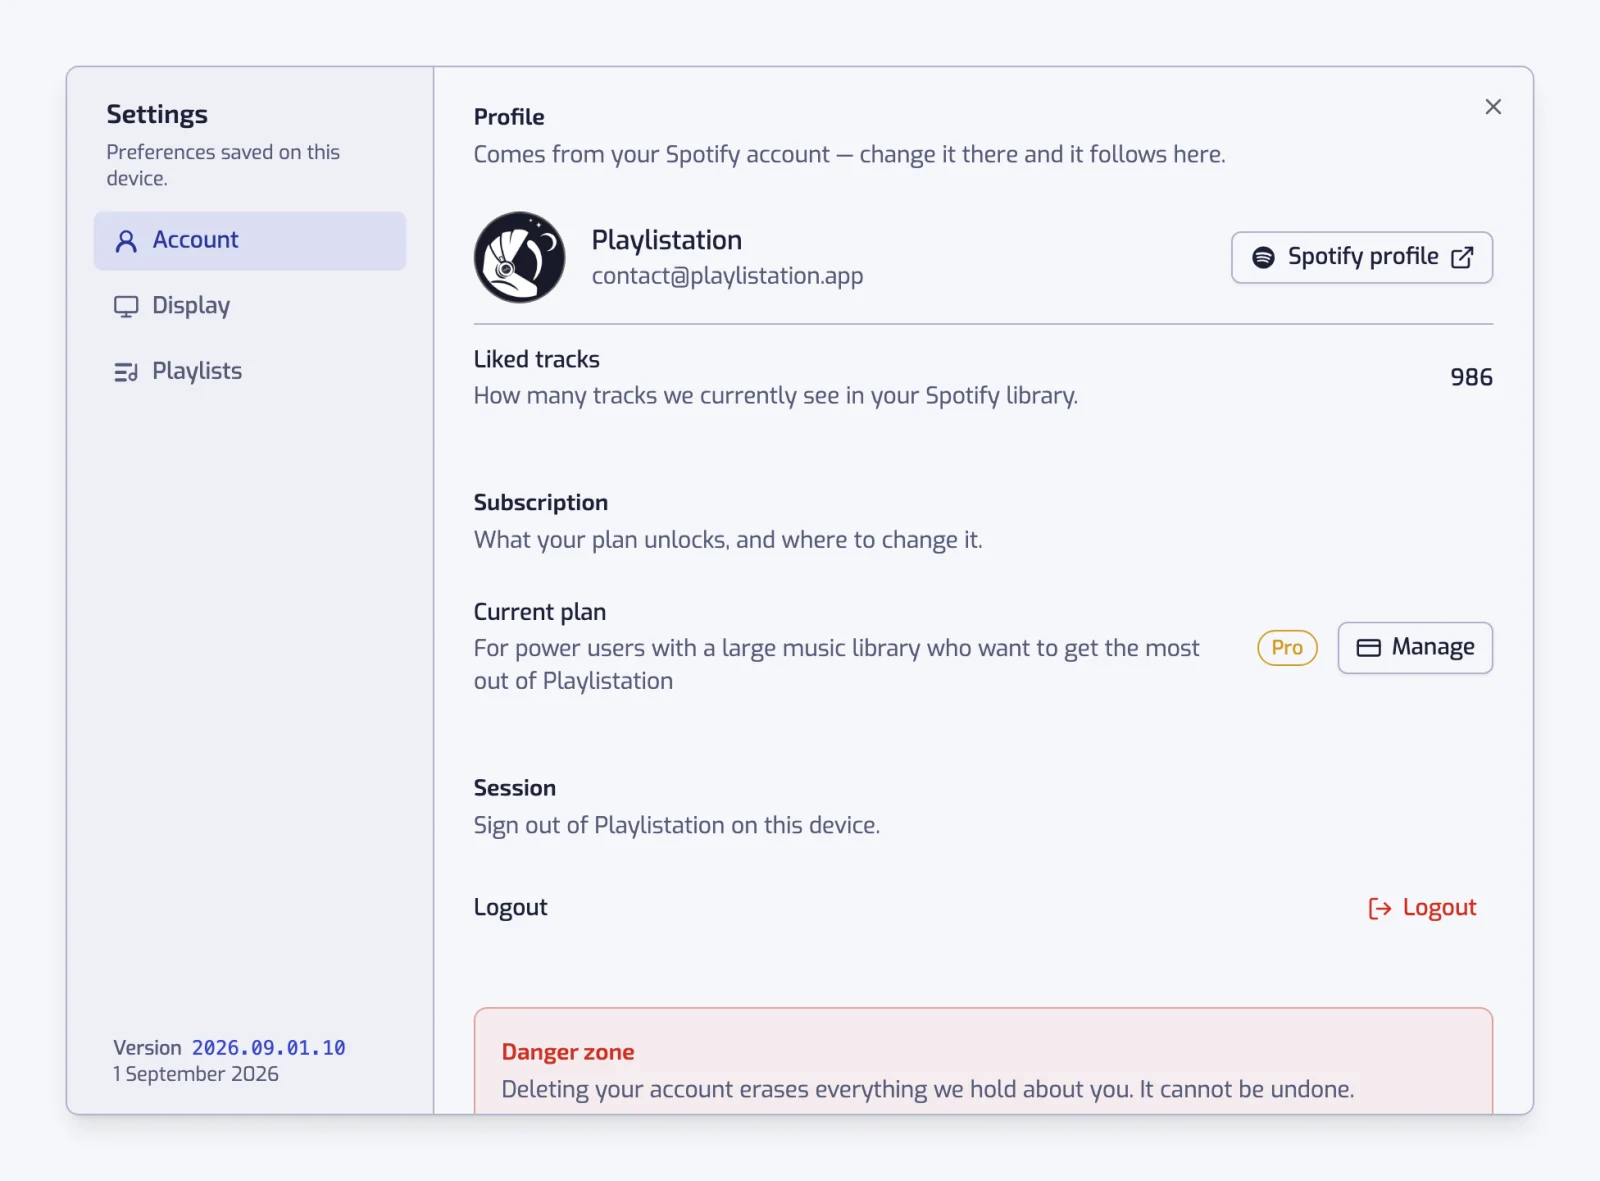Image resolution: width=1600 pixels, height=1181 pixels.
Task: Close the settings dialog with the X
Action: click(1493, 107)
